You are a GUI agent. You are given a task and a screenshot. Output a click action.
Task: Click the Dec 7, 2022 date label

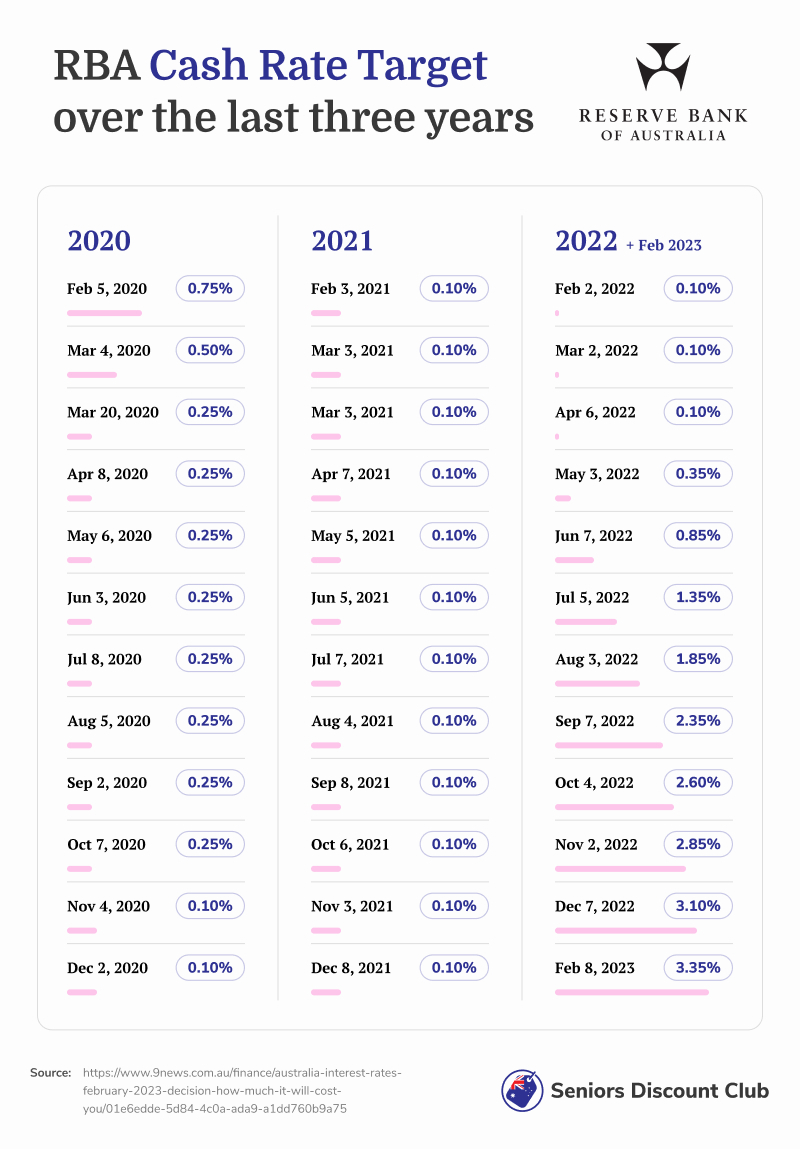pyautogui.click(x=595, y=906)
